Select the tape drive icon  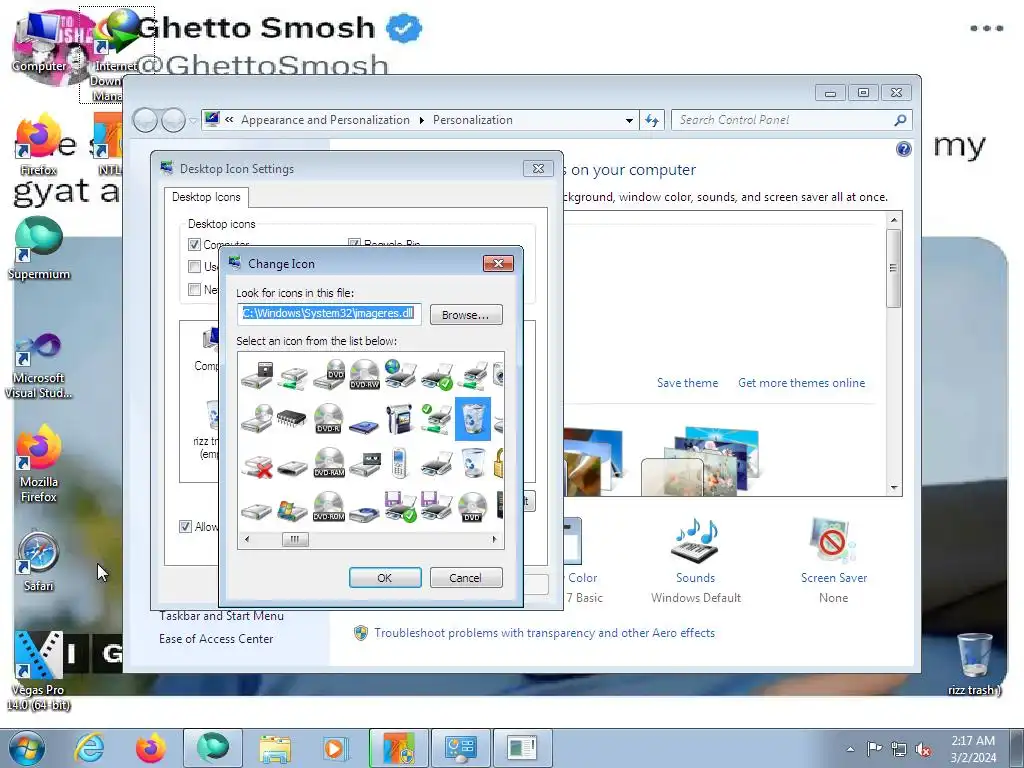pyautogui.click(x=364, y=464)
